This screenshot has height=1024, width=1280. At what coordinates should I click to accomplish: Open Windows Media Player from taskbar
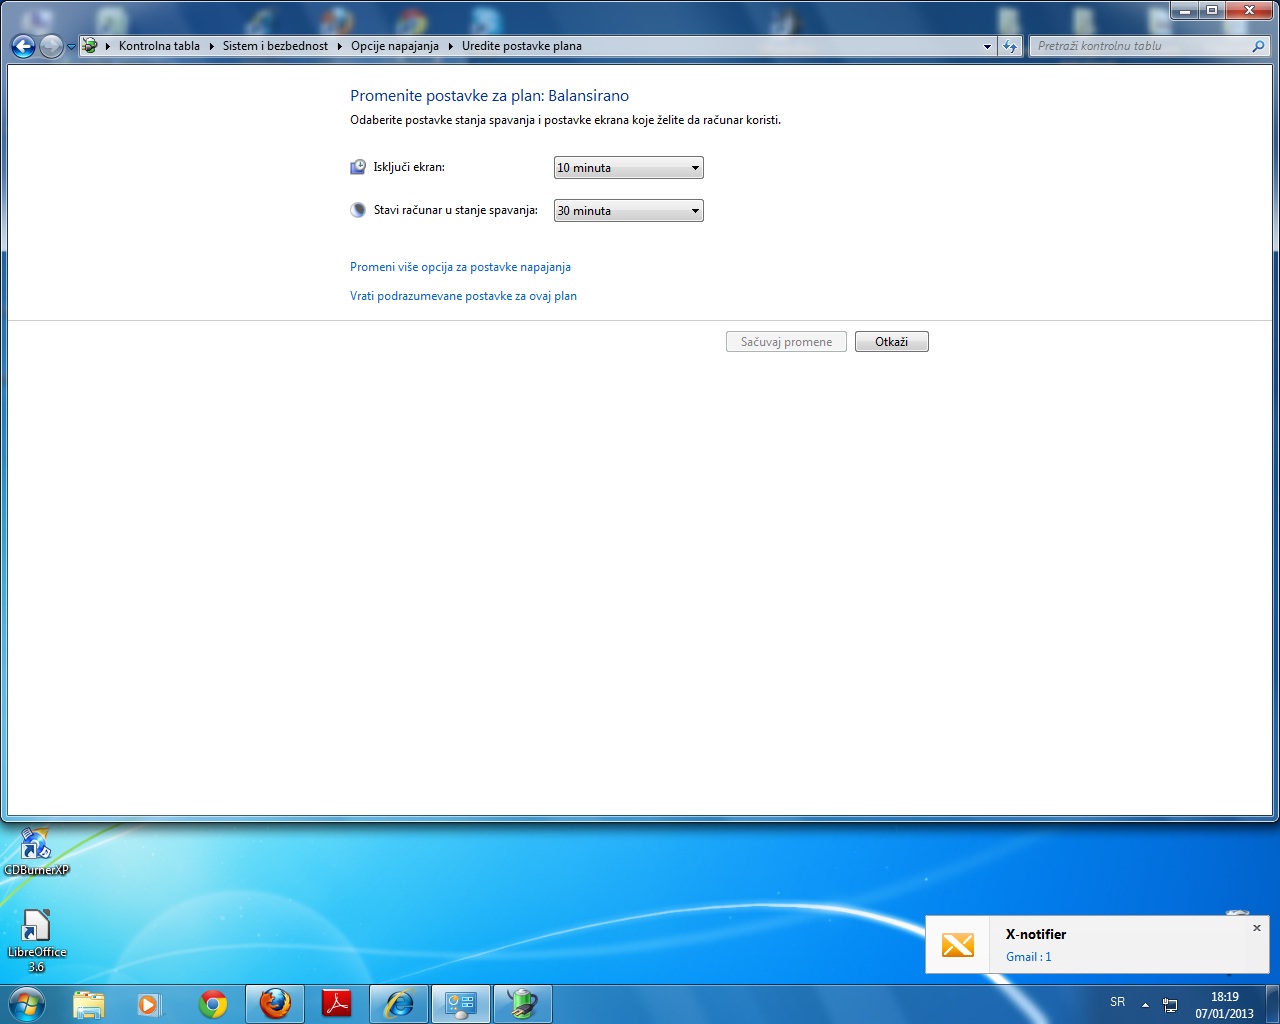[149, 1004]
